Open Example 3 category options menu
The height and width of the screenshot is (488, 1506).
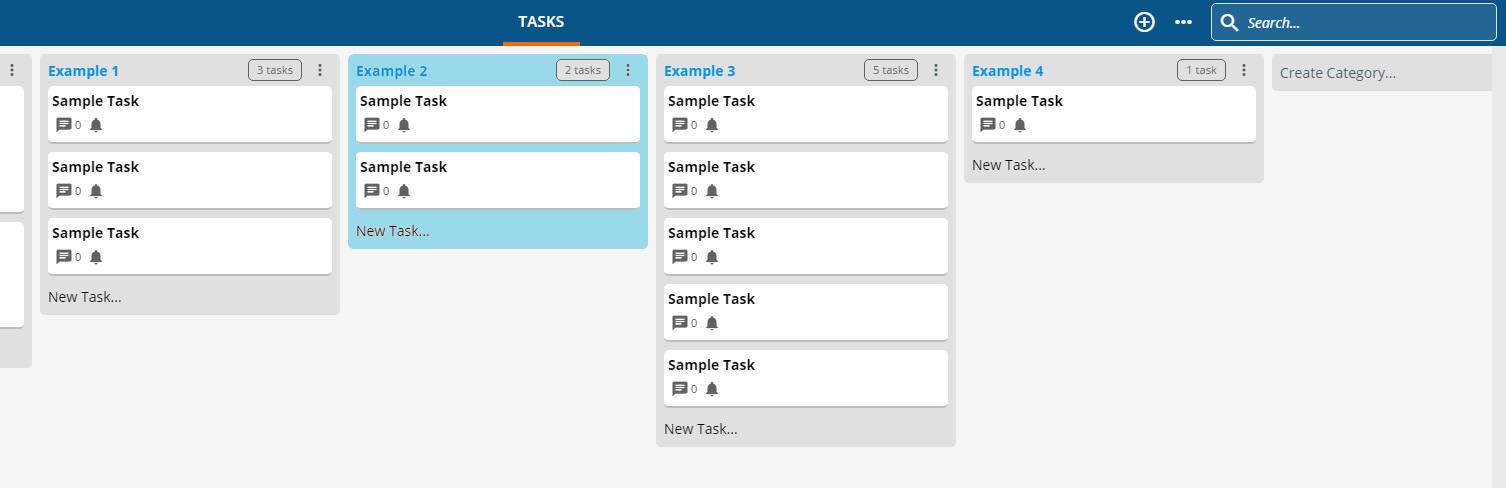(936, 70)
